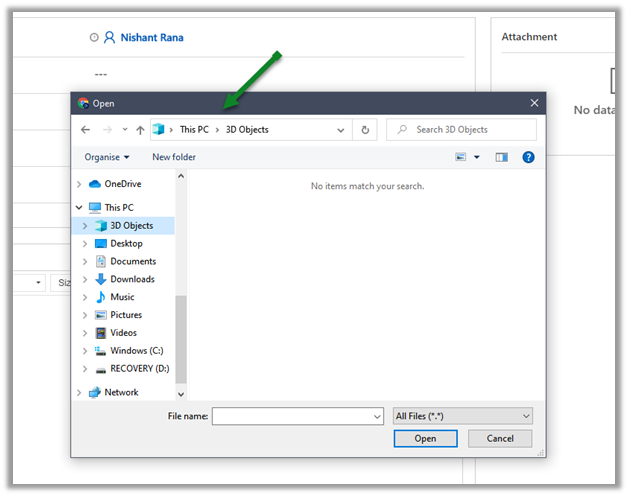Screen dimensions: 628x496
Task: Open the All Files type dropdown
Action: [463, 416]
